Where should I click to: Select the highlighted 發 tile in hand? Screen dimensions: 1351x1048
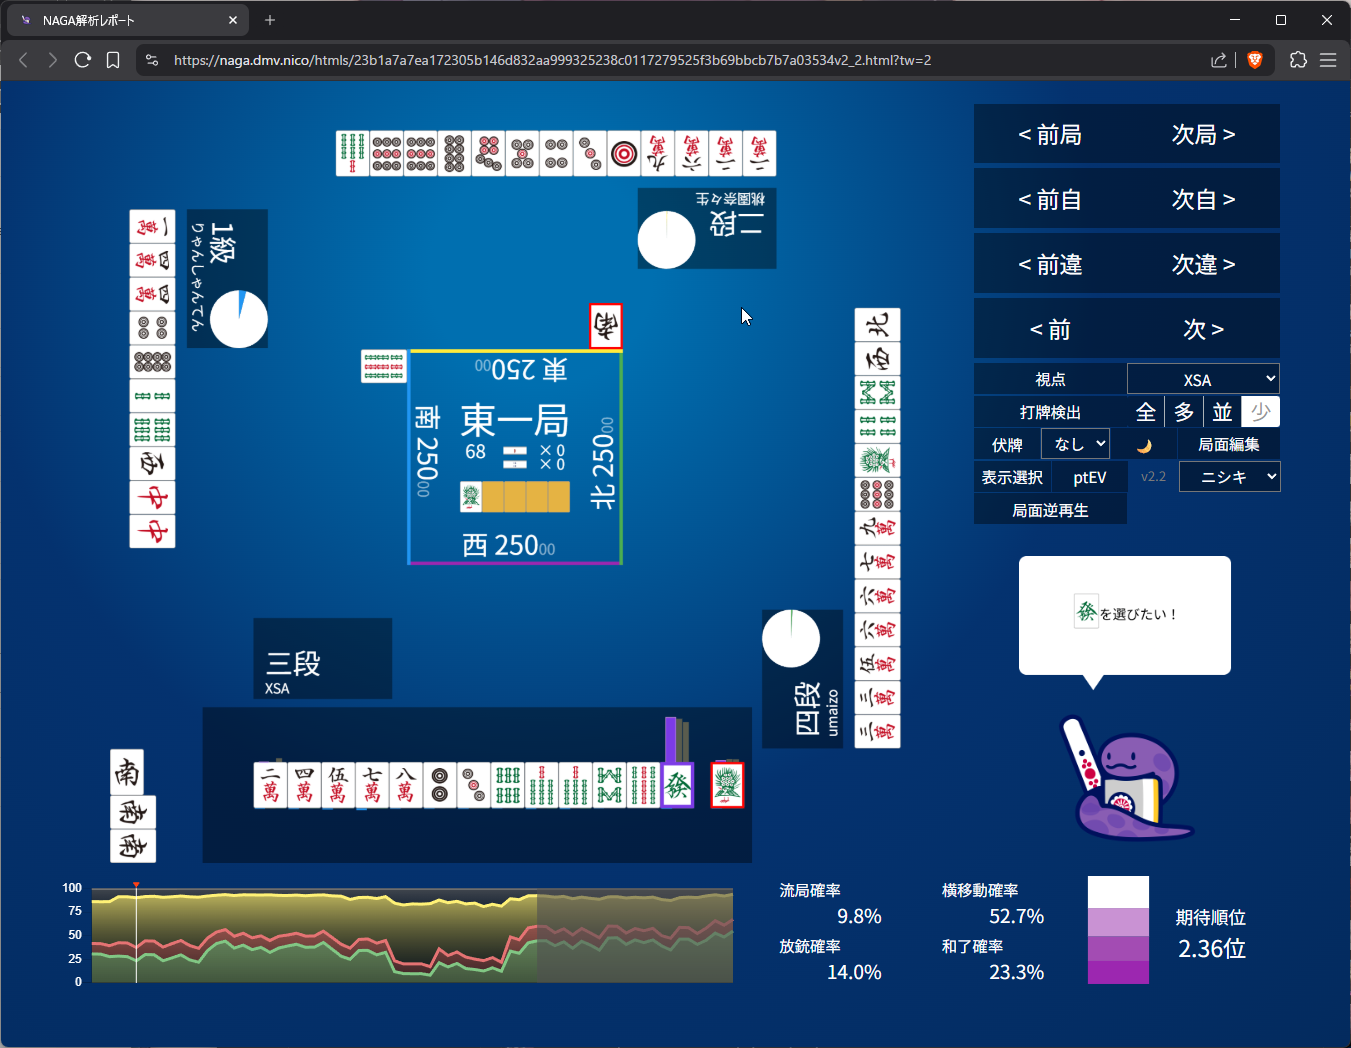tap(677, 785)
